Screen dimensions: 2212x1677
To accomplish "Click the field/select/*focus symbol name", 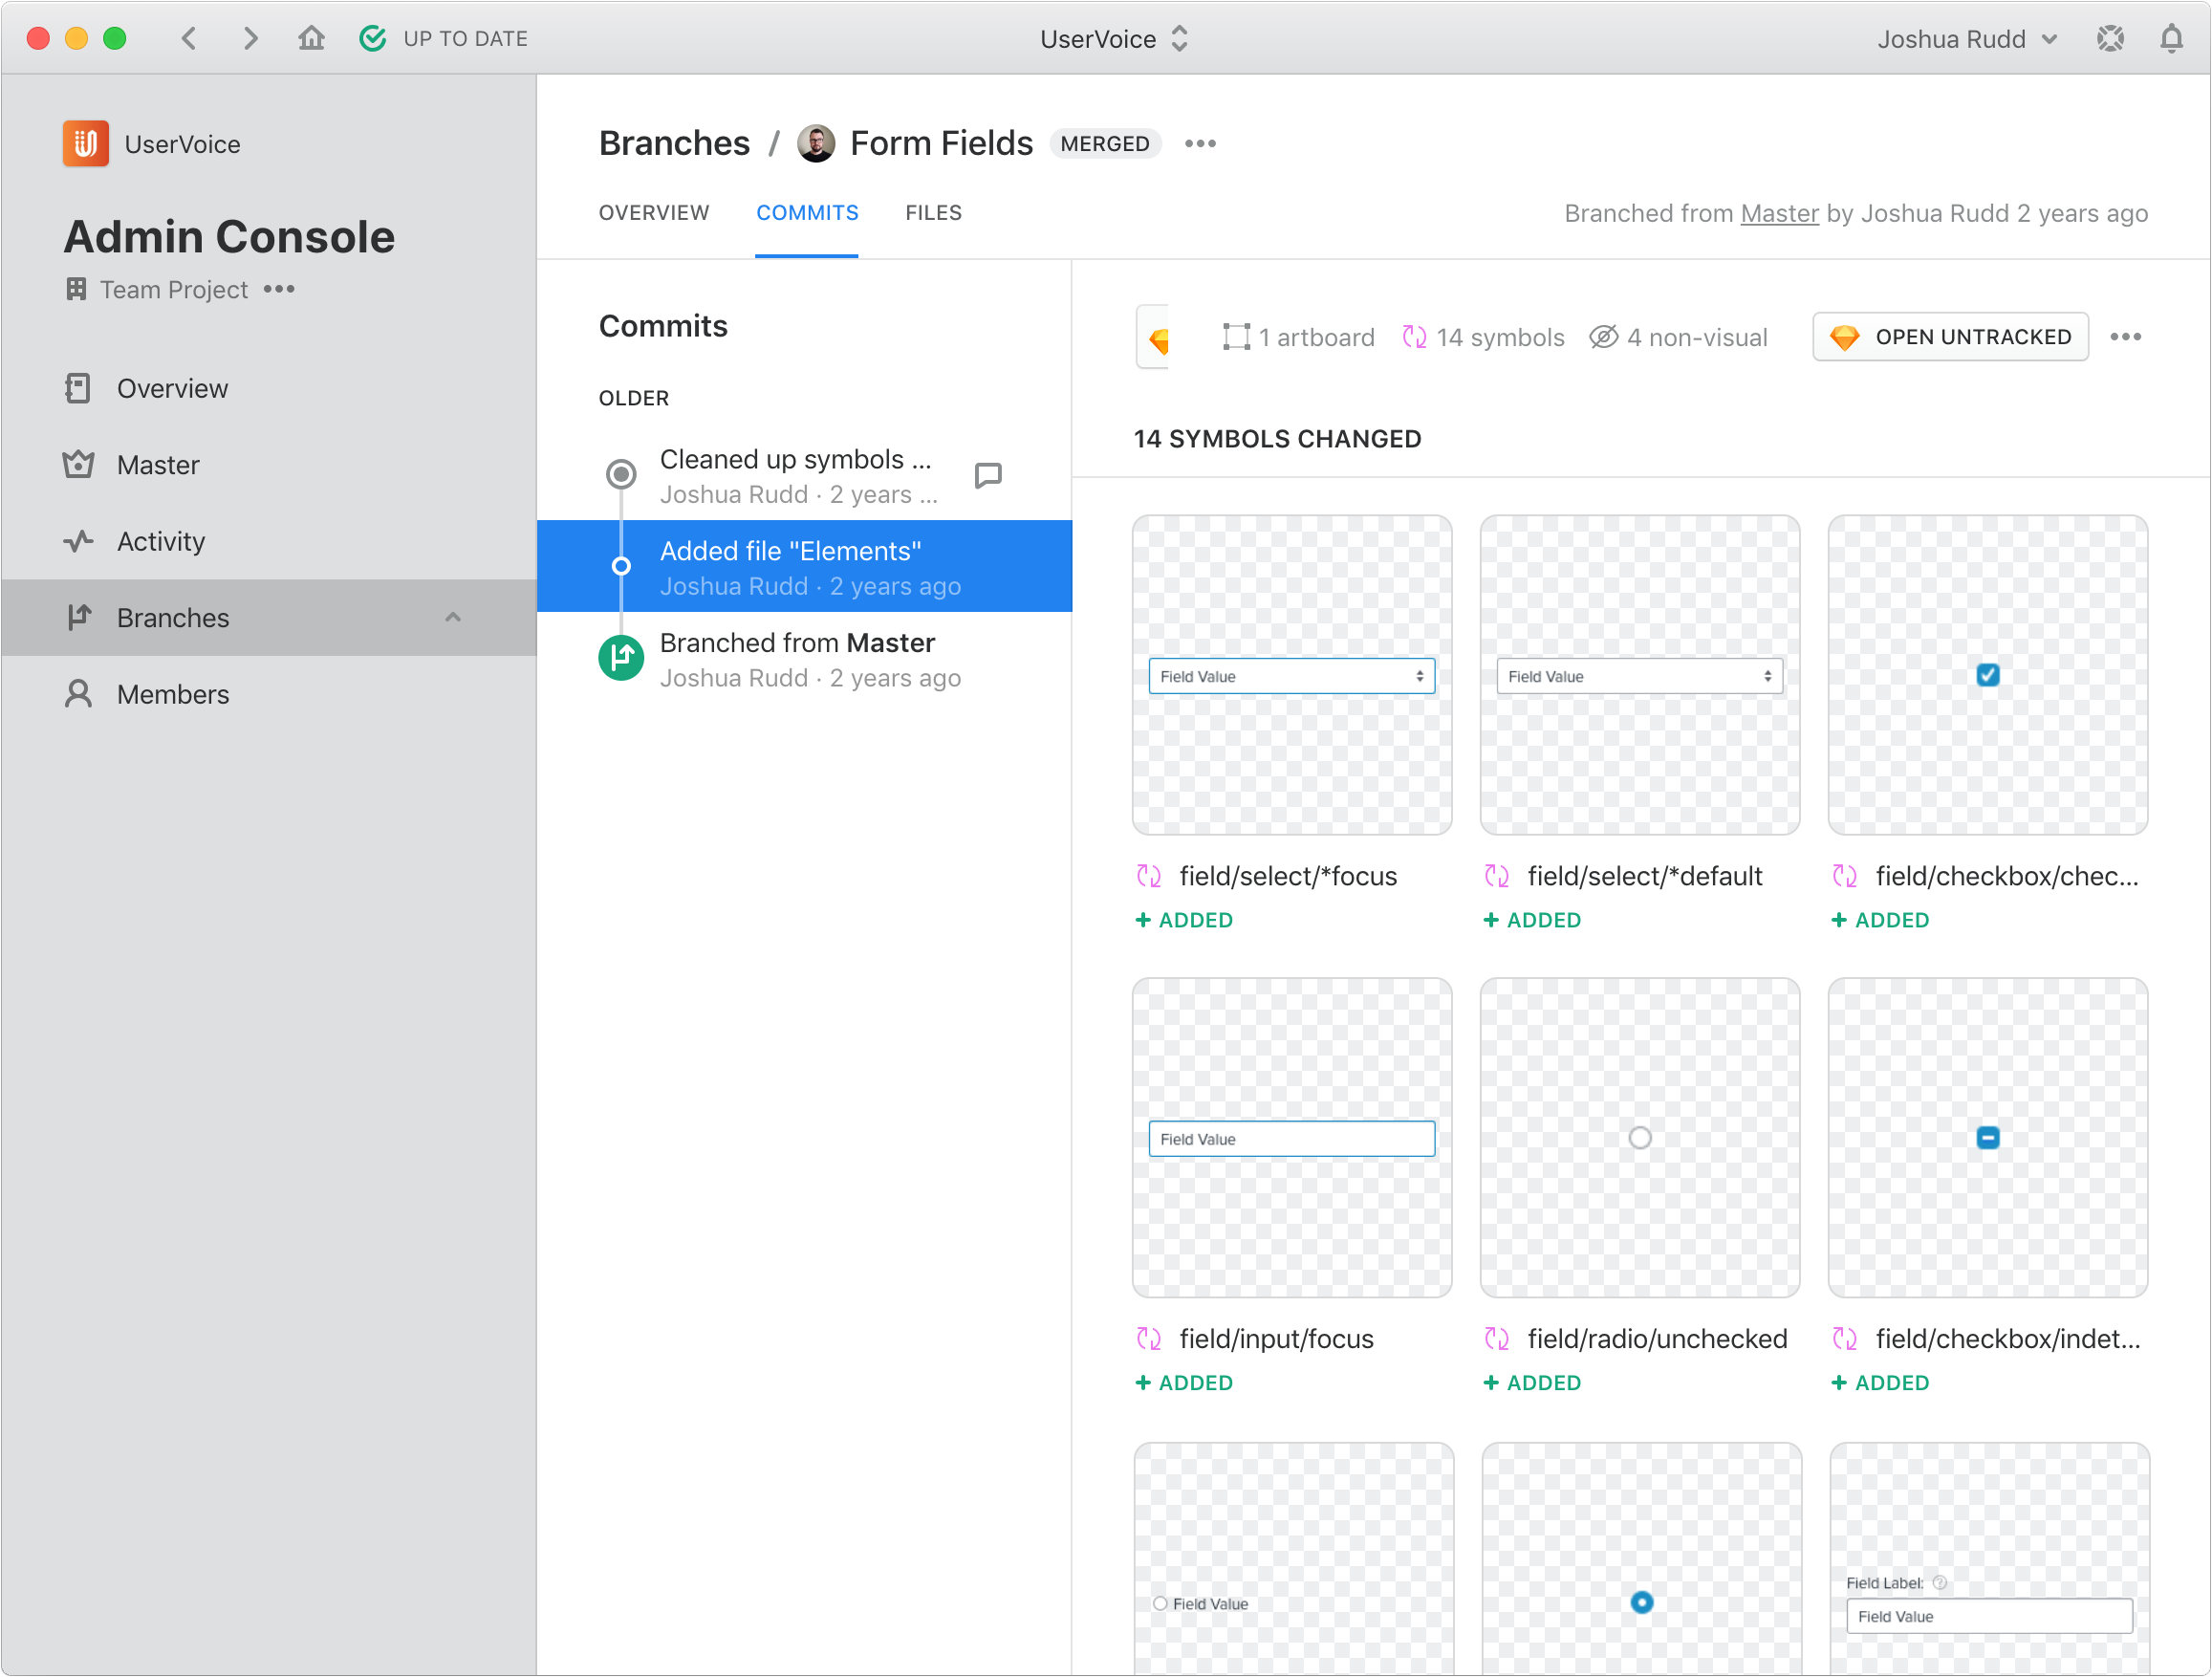I will (x=1288, y=876).
